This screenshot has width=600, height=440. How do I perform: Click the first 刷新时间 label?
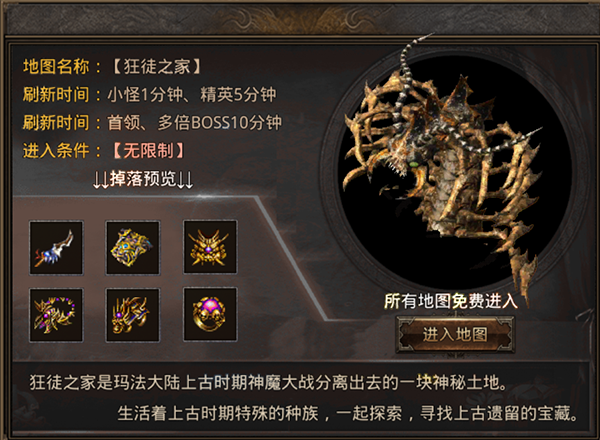[56, 95]
